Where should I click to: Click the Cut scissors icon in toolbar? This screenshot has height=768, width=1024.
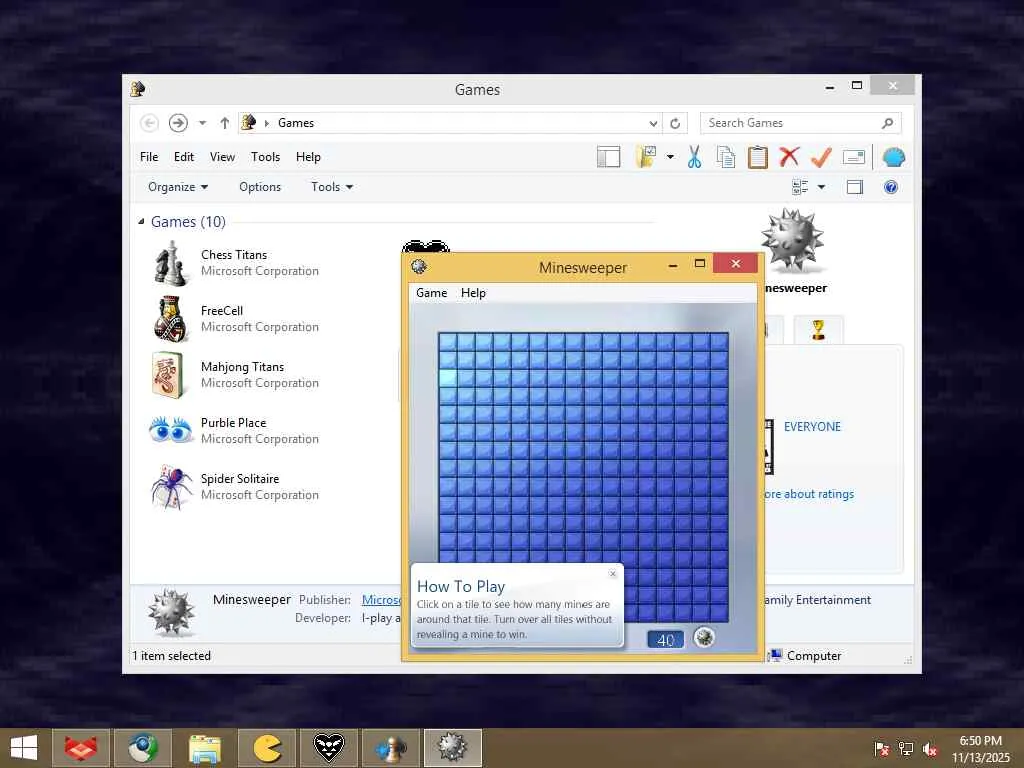coord(694,157)
